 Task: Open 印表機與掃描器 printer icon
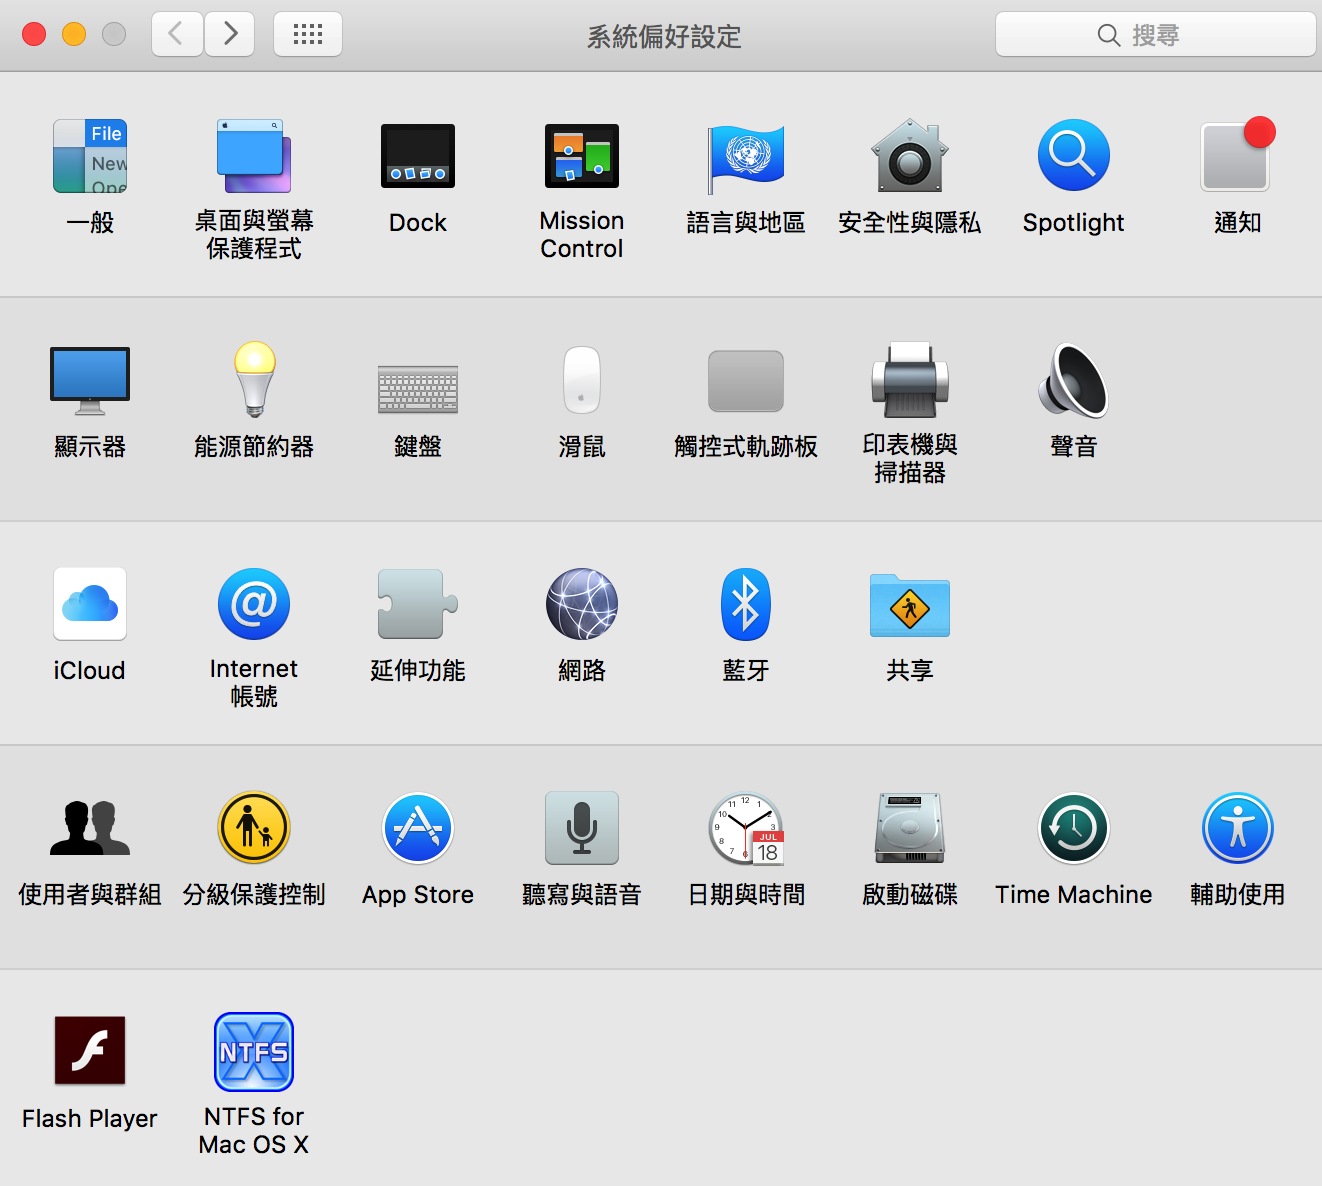click(x=910, y=380)
